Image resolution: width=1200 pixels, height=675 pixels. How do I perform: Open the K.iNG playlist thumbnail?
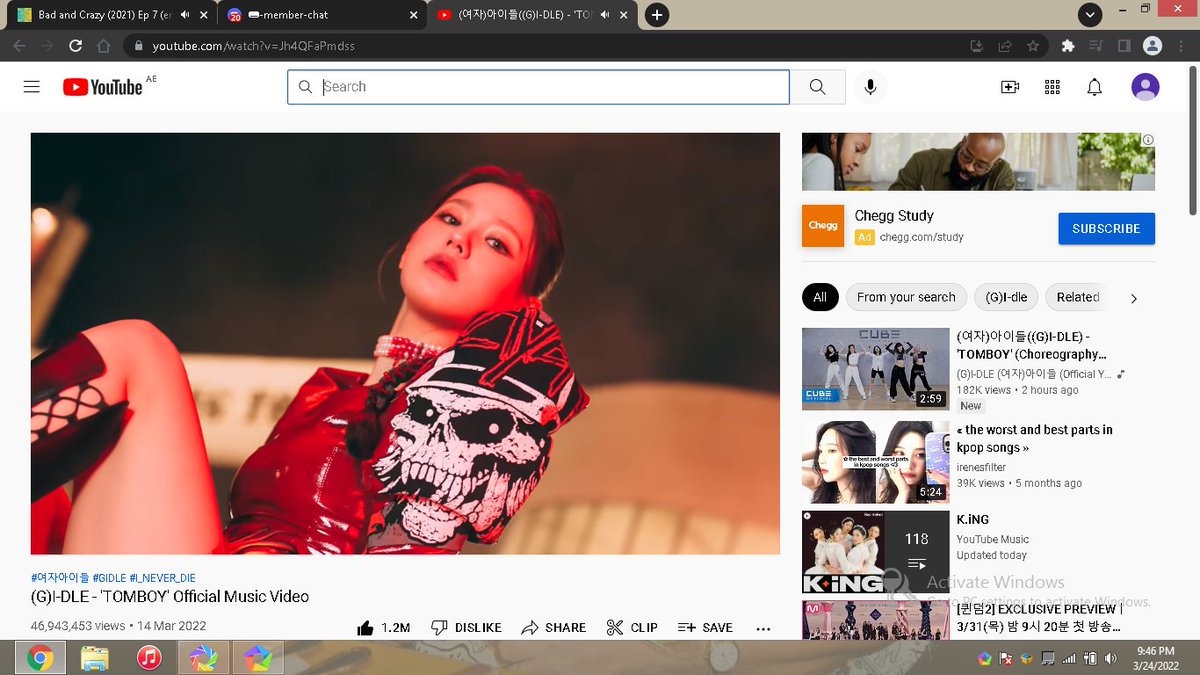pyautogui.click(x=875, y=552)
